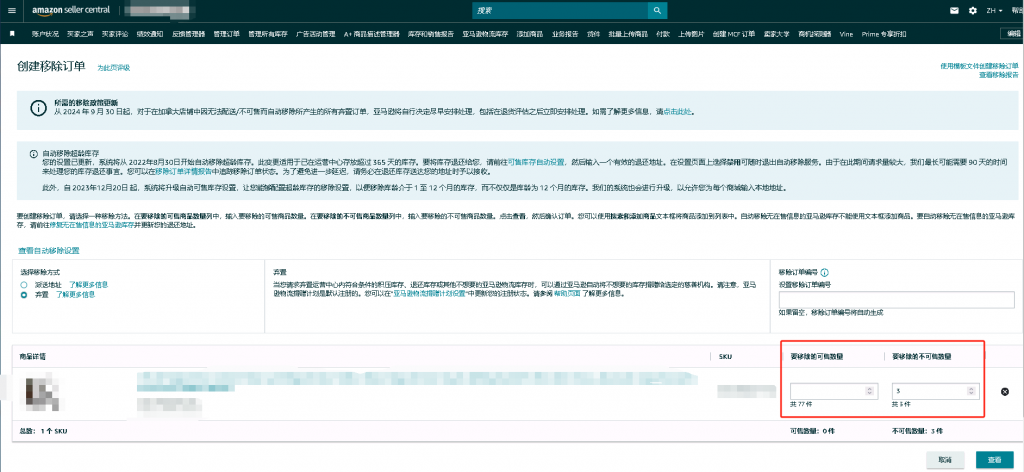Focus the 要移除的可售数量 input field
The width and height of the screenshot is (1024, 472).
[x=833, y=391]
